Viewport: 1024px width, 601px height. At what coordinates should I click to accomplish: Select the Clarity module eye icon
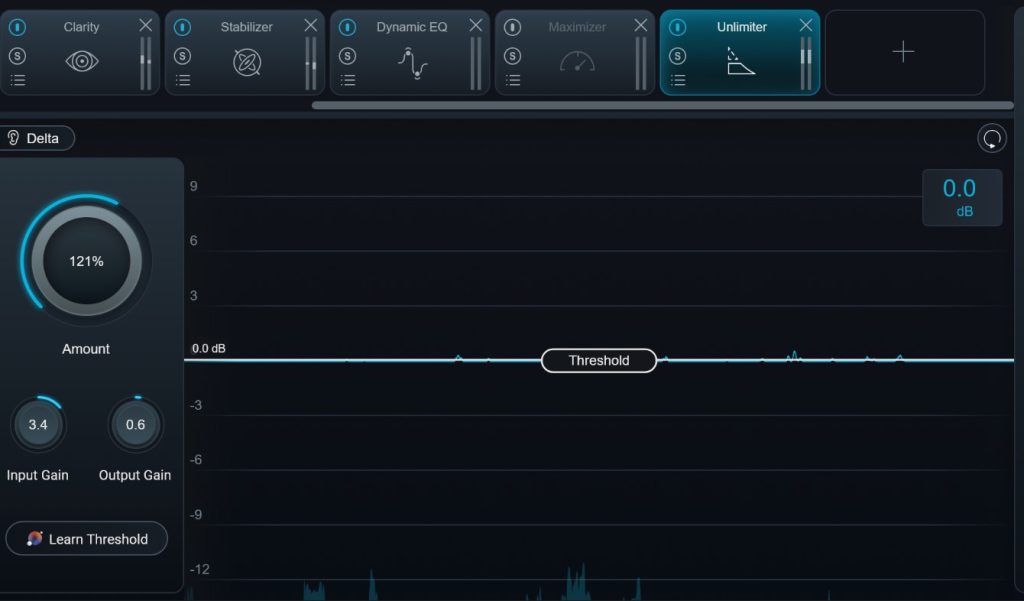(x=82, y=62)
